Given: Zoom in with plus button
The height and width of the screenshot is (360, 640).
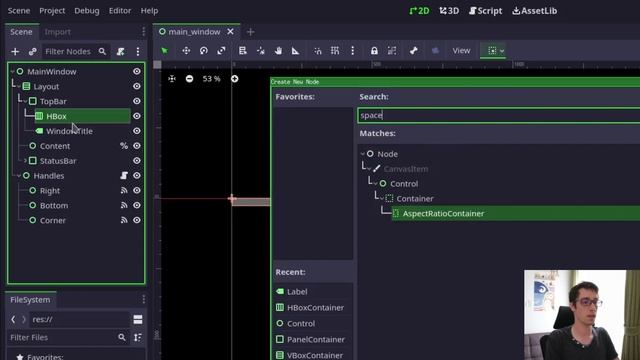Looking at the screenshot, I should [235, 79].
